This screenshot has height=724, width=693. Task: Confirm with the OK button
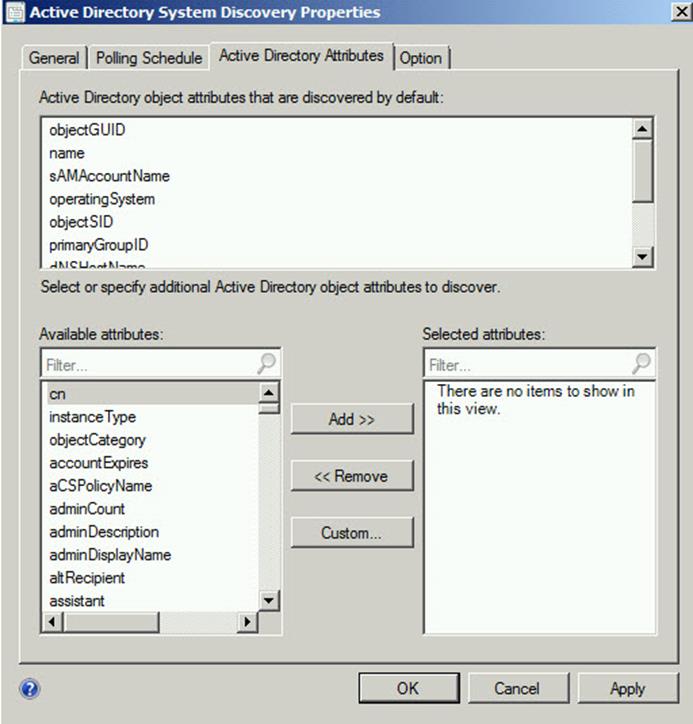pos(409,688)
